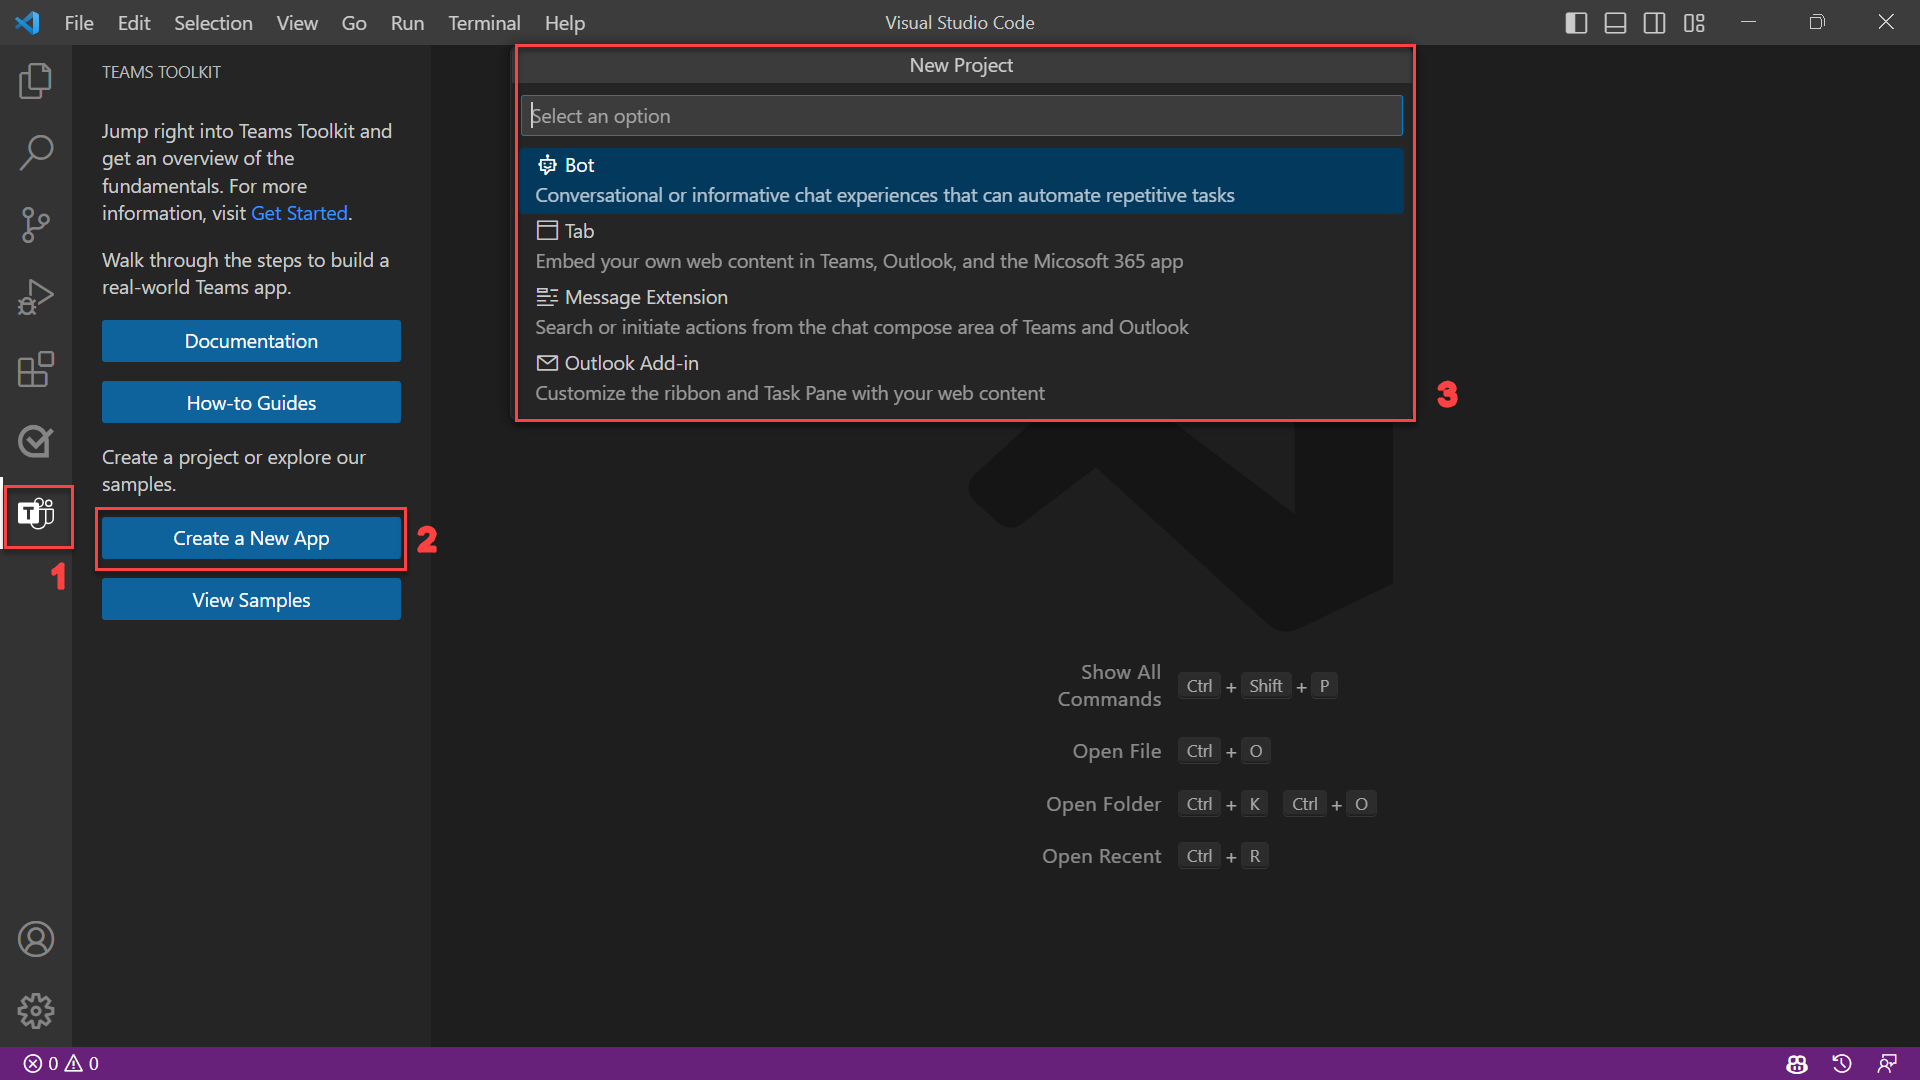Click the Teams Toolkit sidebar icon

pyautogui.click(x=36, y=514)
